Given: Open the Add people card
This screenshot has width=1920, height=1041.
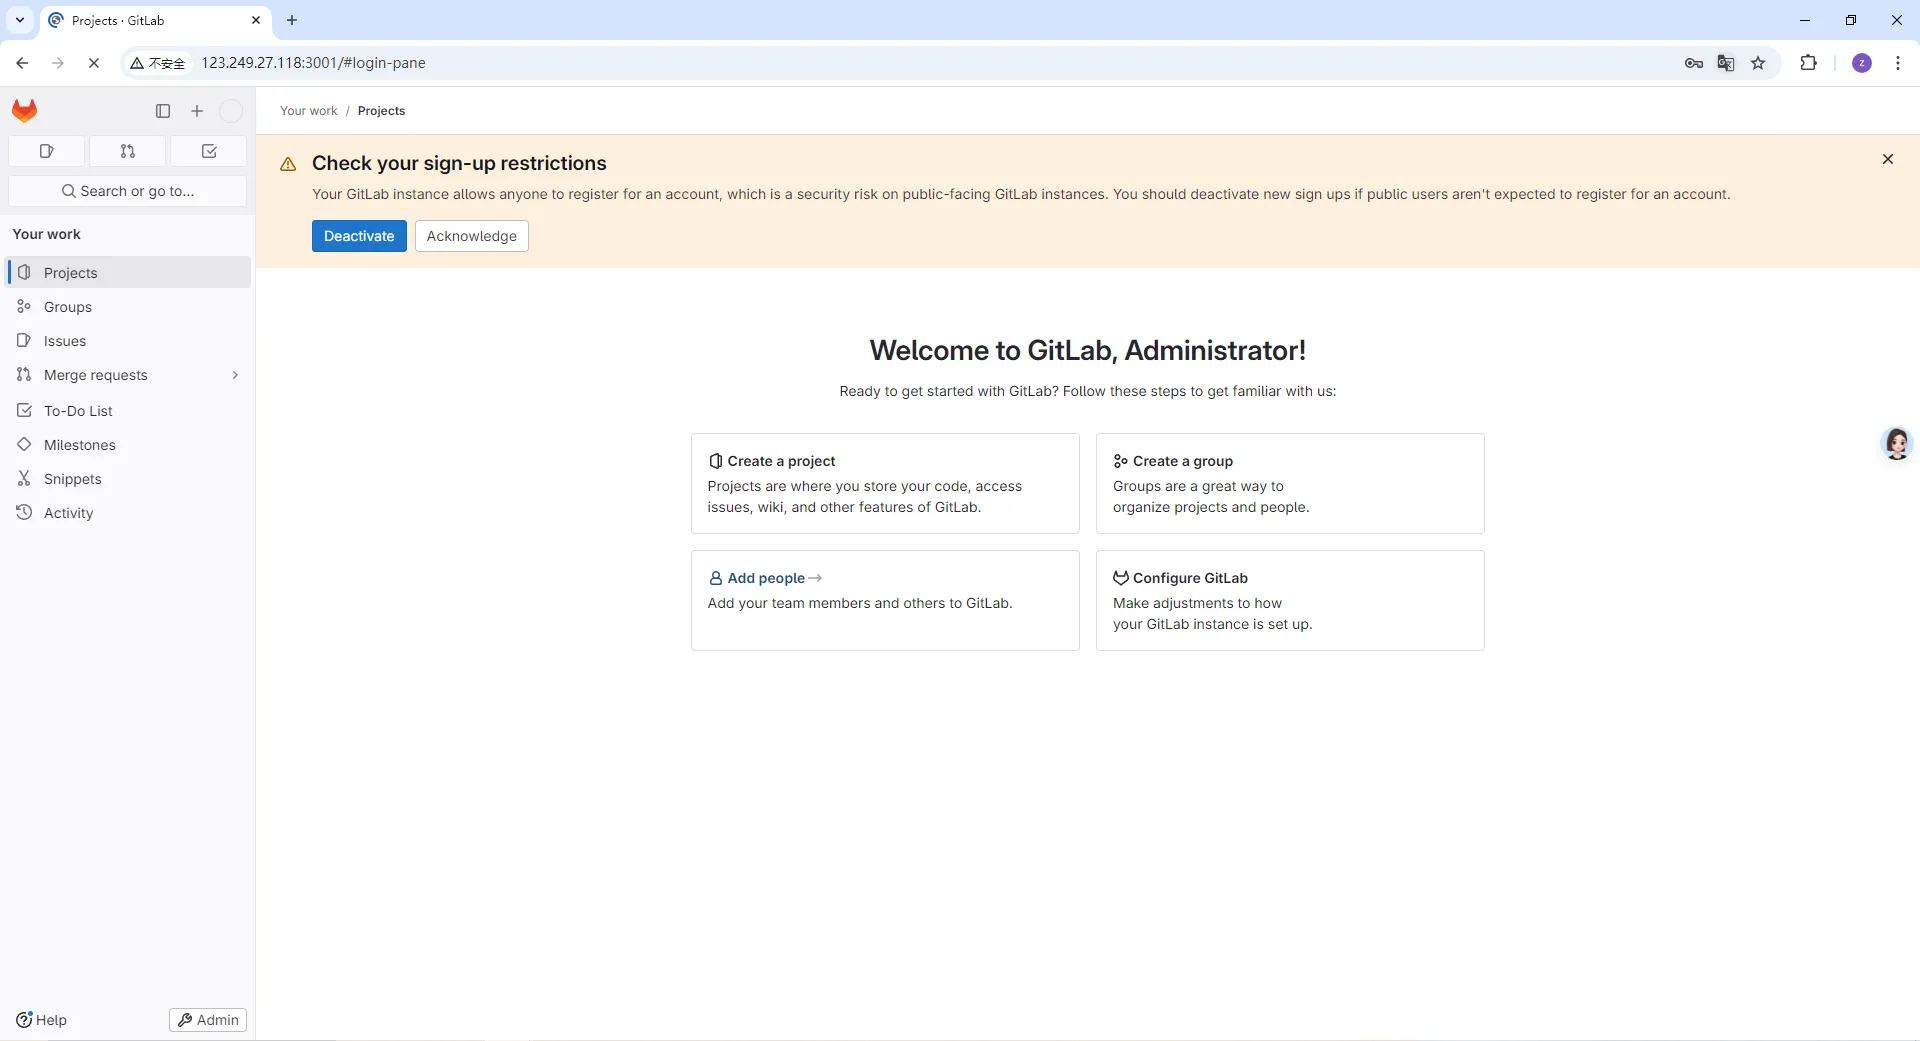Looking at the screenshot, I should [885, 600].
